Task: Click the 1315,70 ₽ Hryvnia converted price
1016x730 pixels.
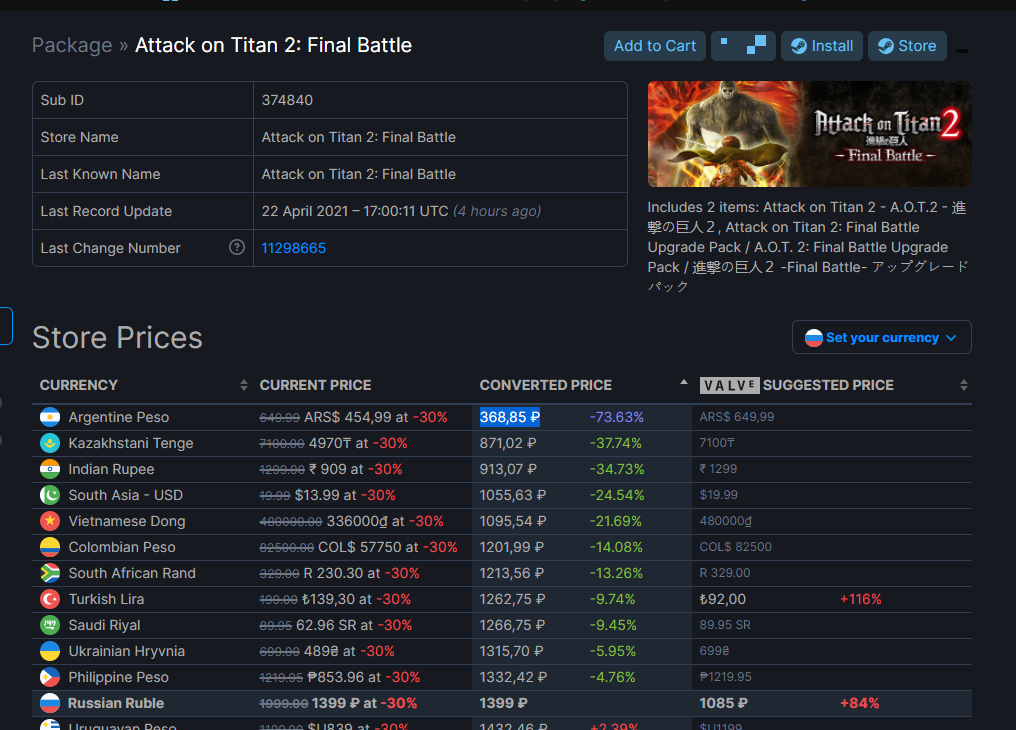Action: pyautogui.click(x=511, y=651)
